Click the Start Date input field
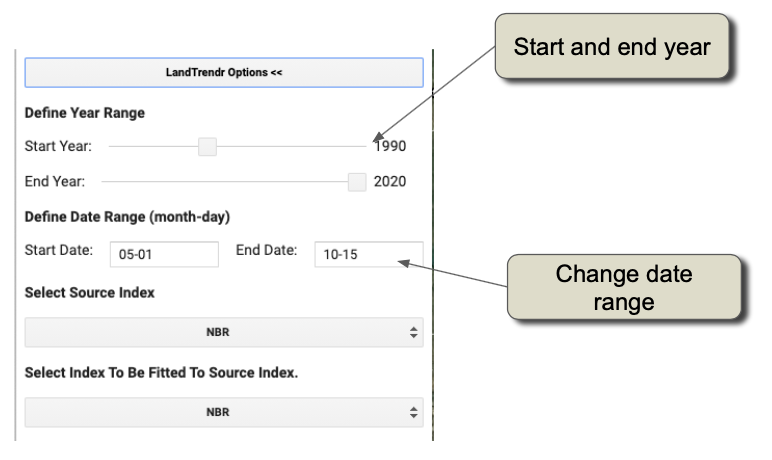The height and width of the screenshot is (460, 772). 164,254
